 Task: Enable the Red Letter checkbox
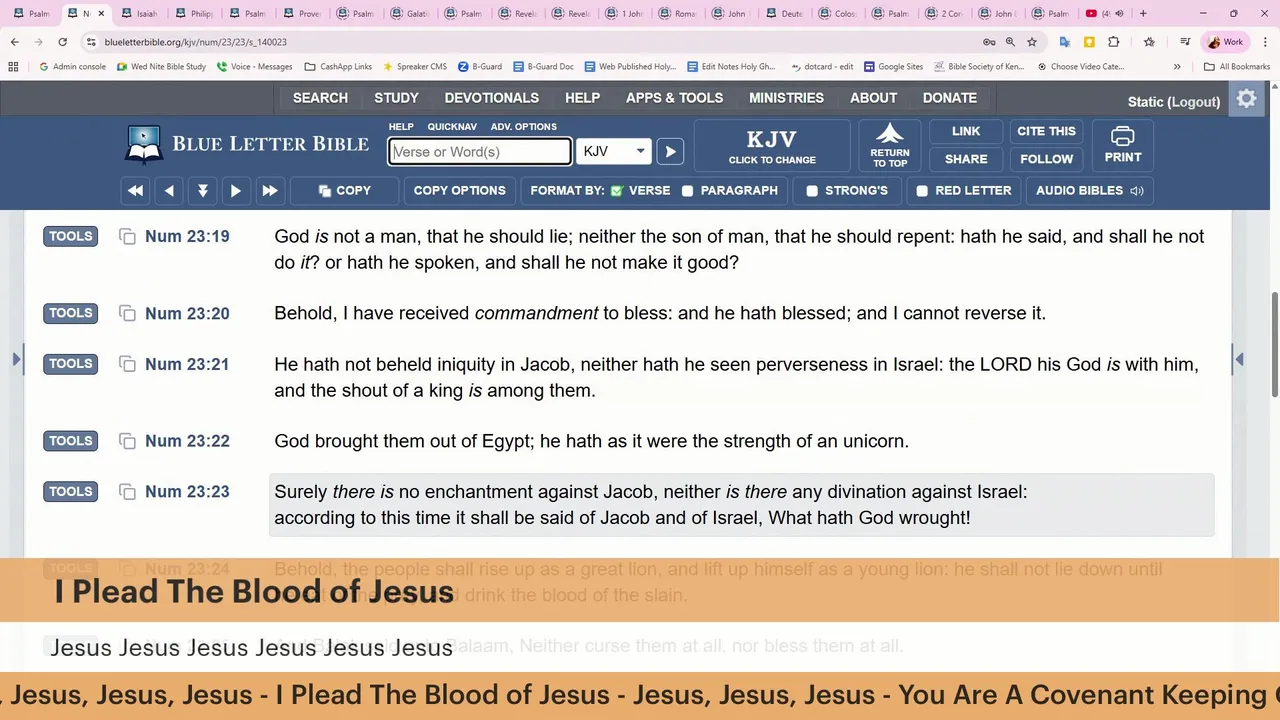point(922,191)
